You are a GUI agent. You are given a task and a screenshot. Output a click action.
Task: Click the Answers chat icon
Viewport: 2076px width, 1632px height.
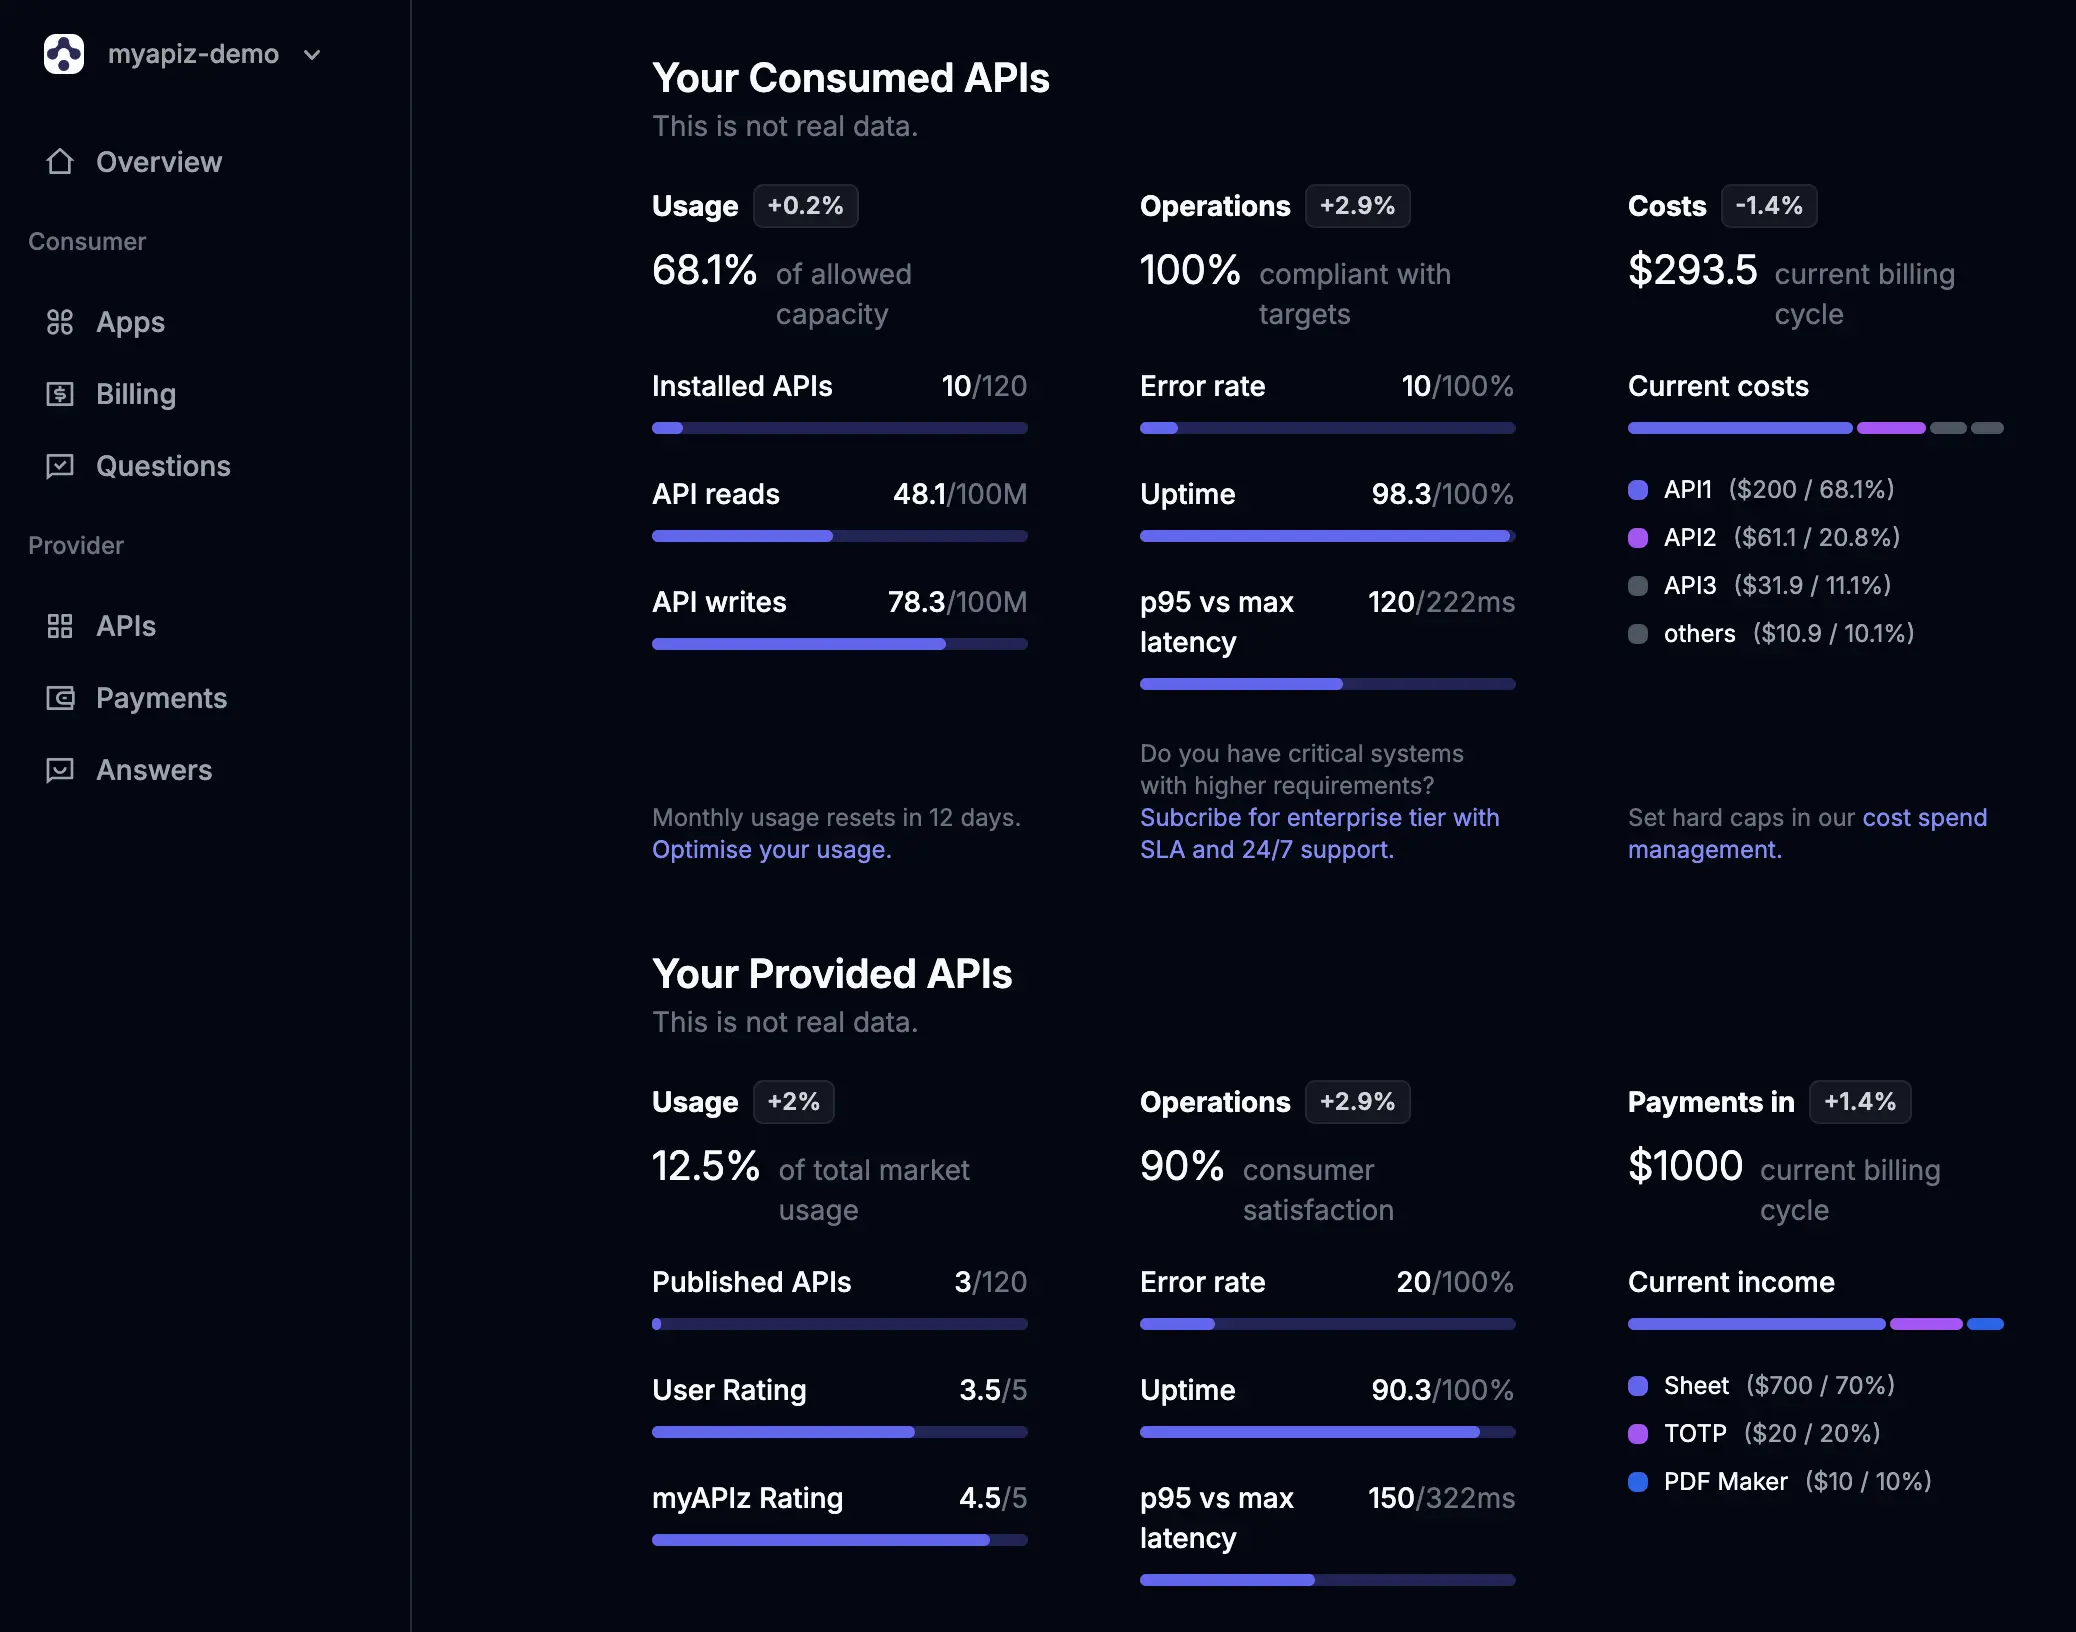tap(60, 770)
